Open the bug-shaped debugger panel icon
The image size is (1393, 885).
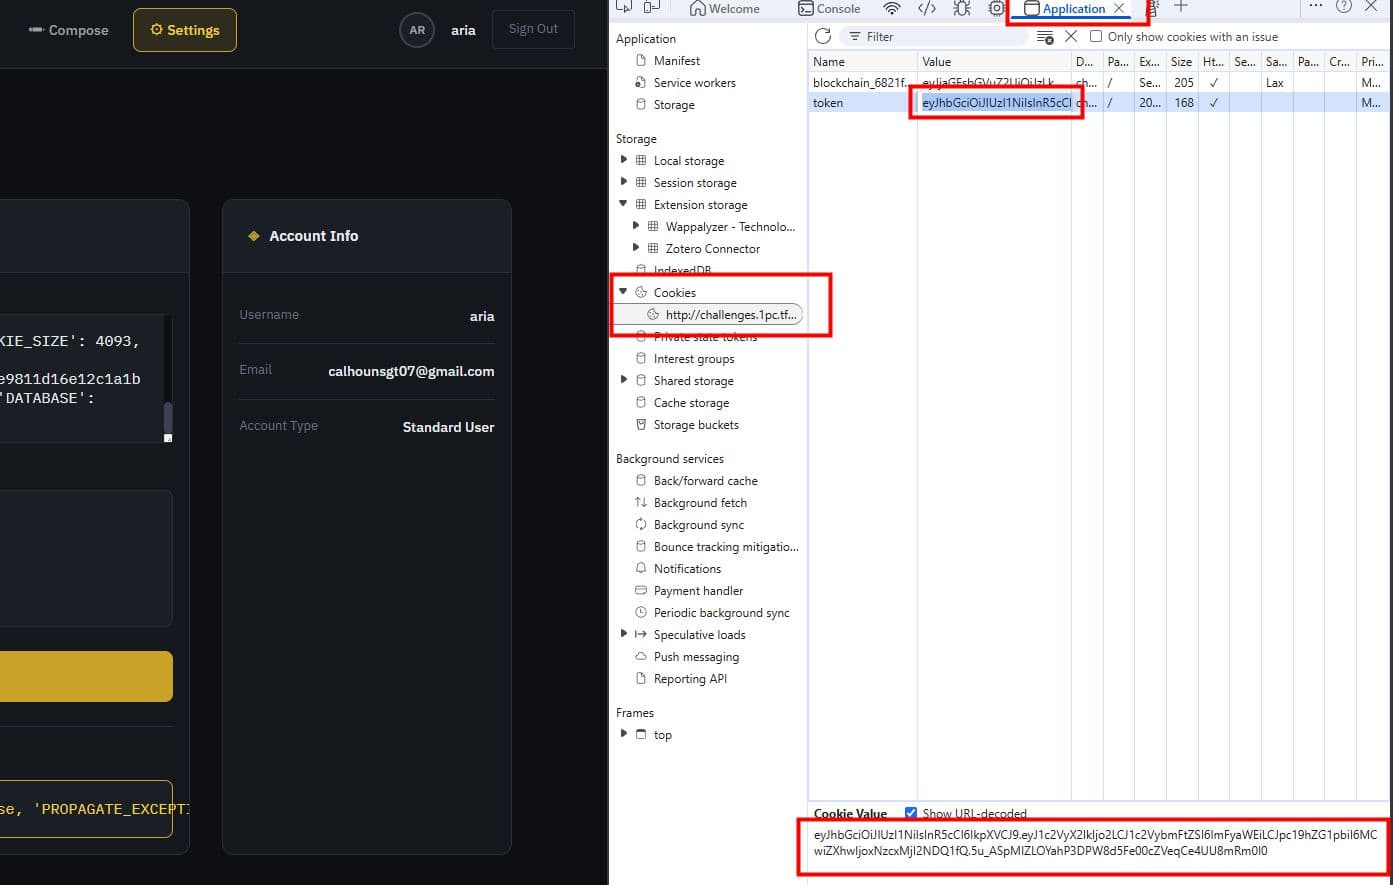[962, 9]
